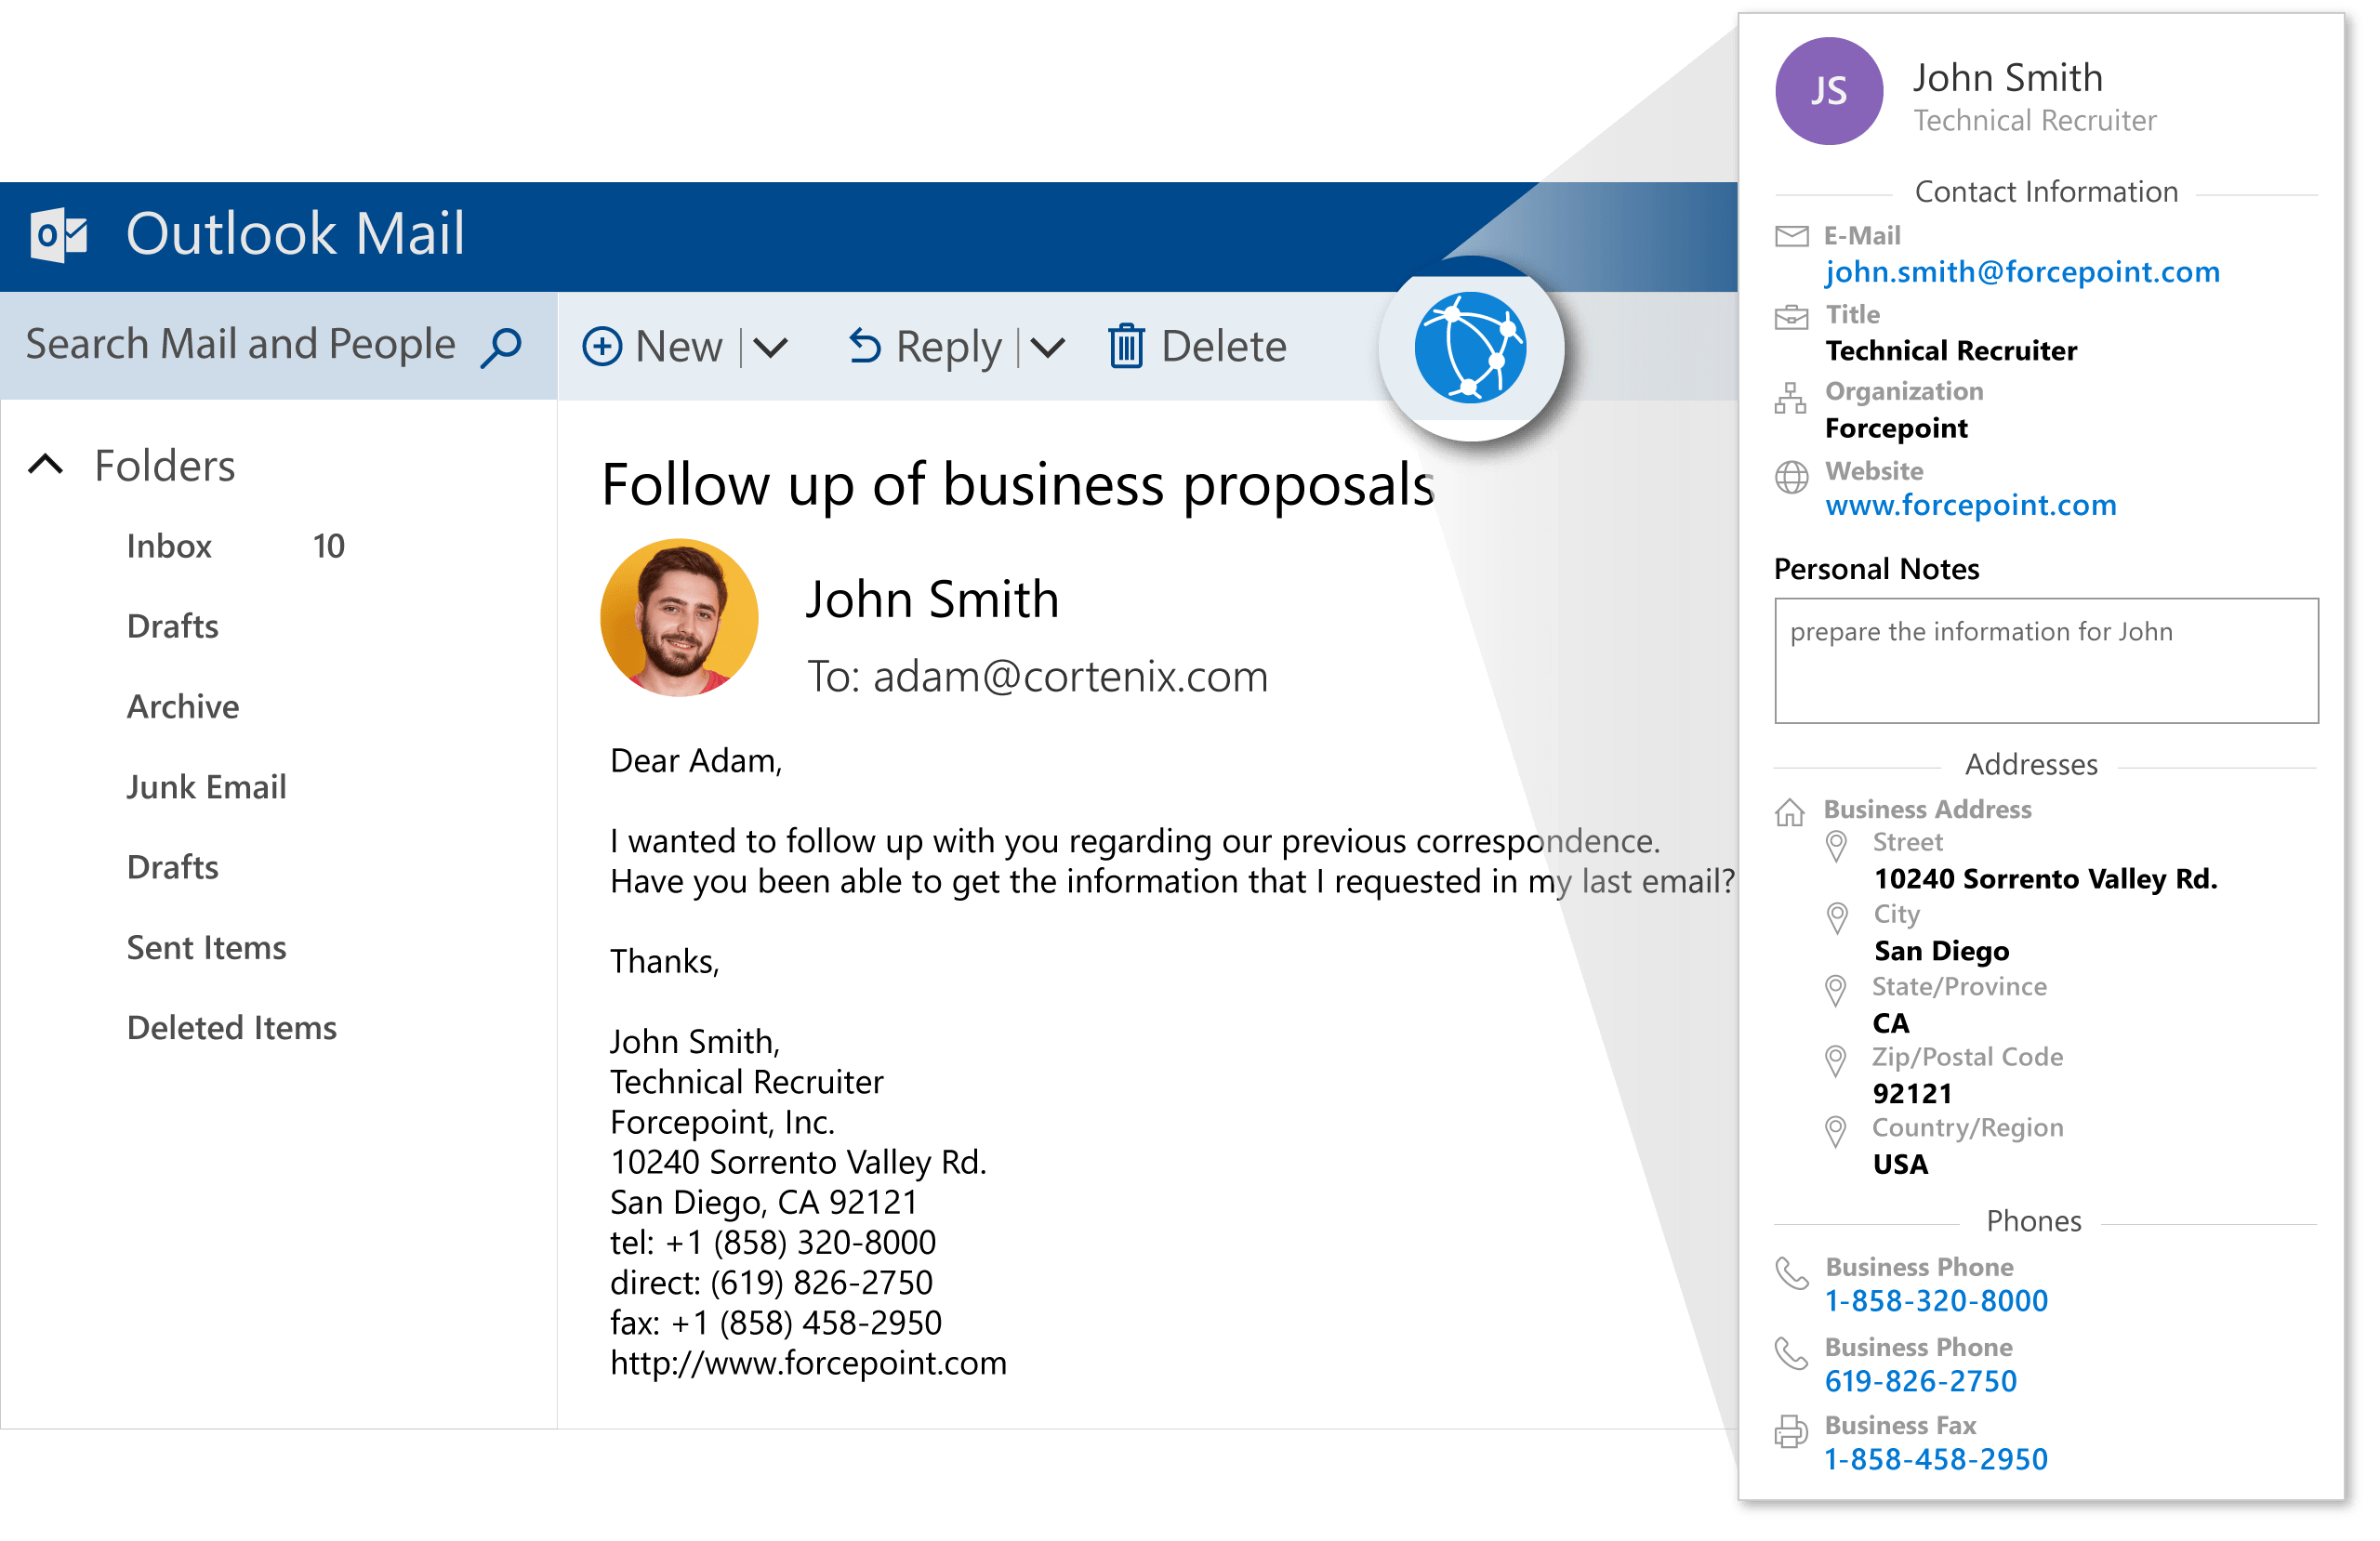
Task: Click the New button label
Action: 678,347
